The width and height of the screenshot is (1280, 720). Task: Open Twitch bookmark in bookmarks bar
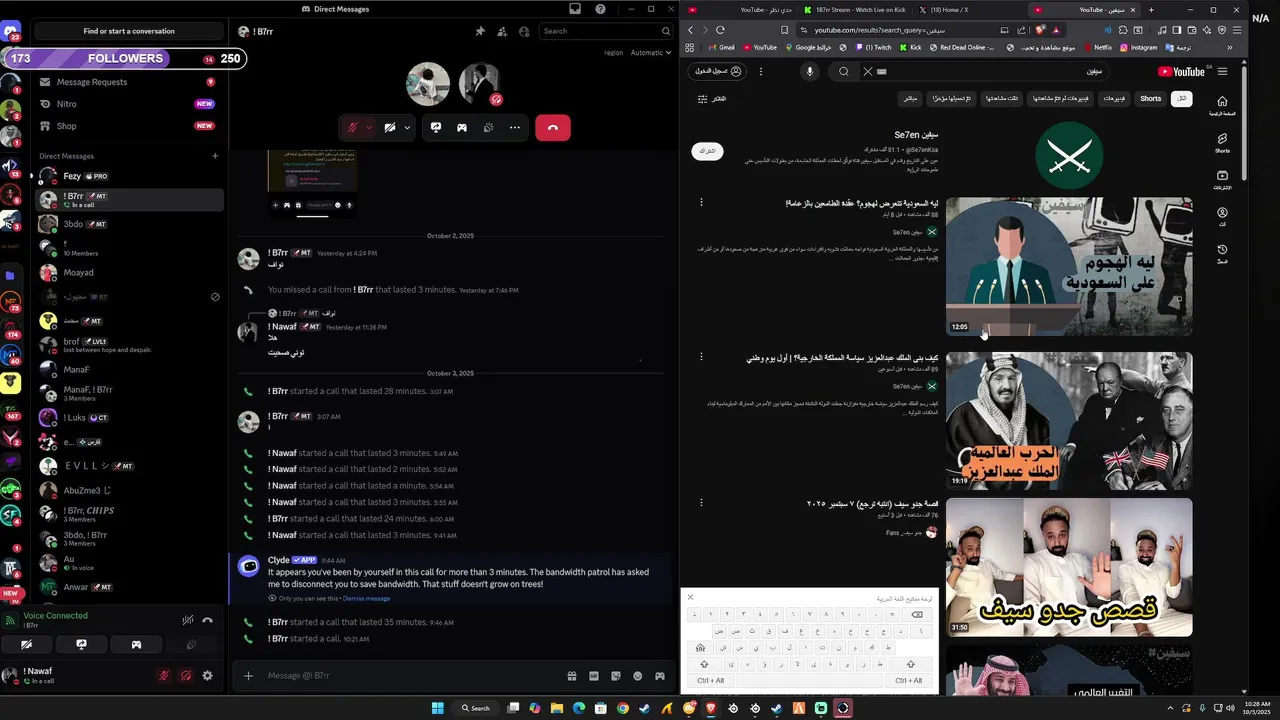coord(875,47)
